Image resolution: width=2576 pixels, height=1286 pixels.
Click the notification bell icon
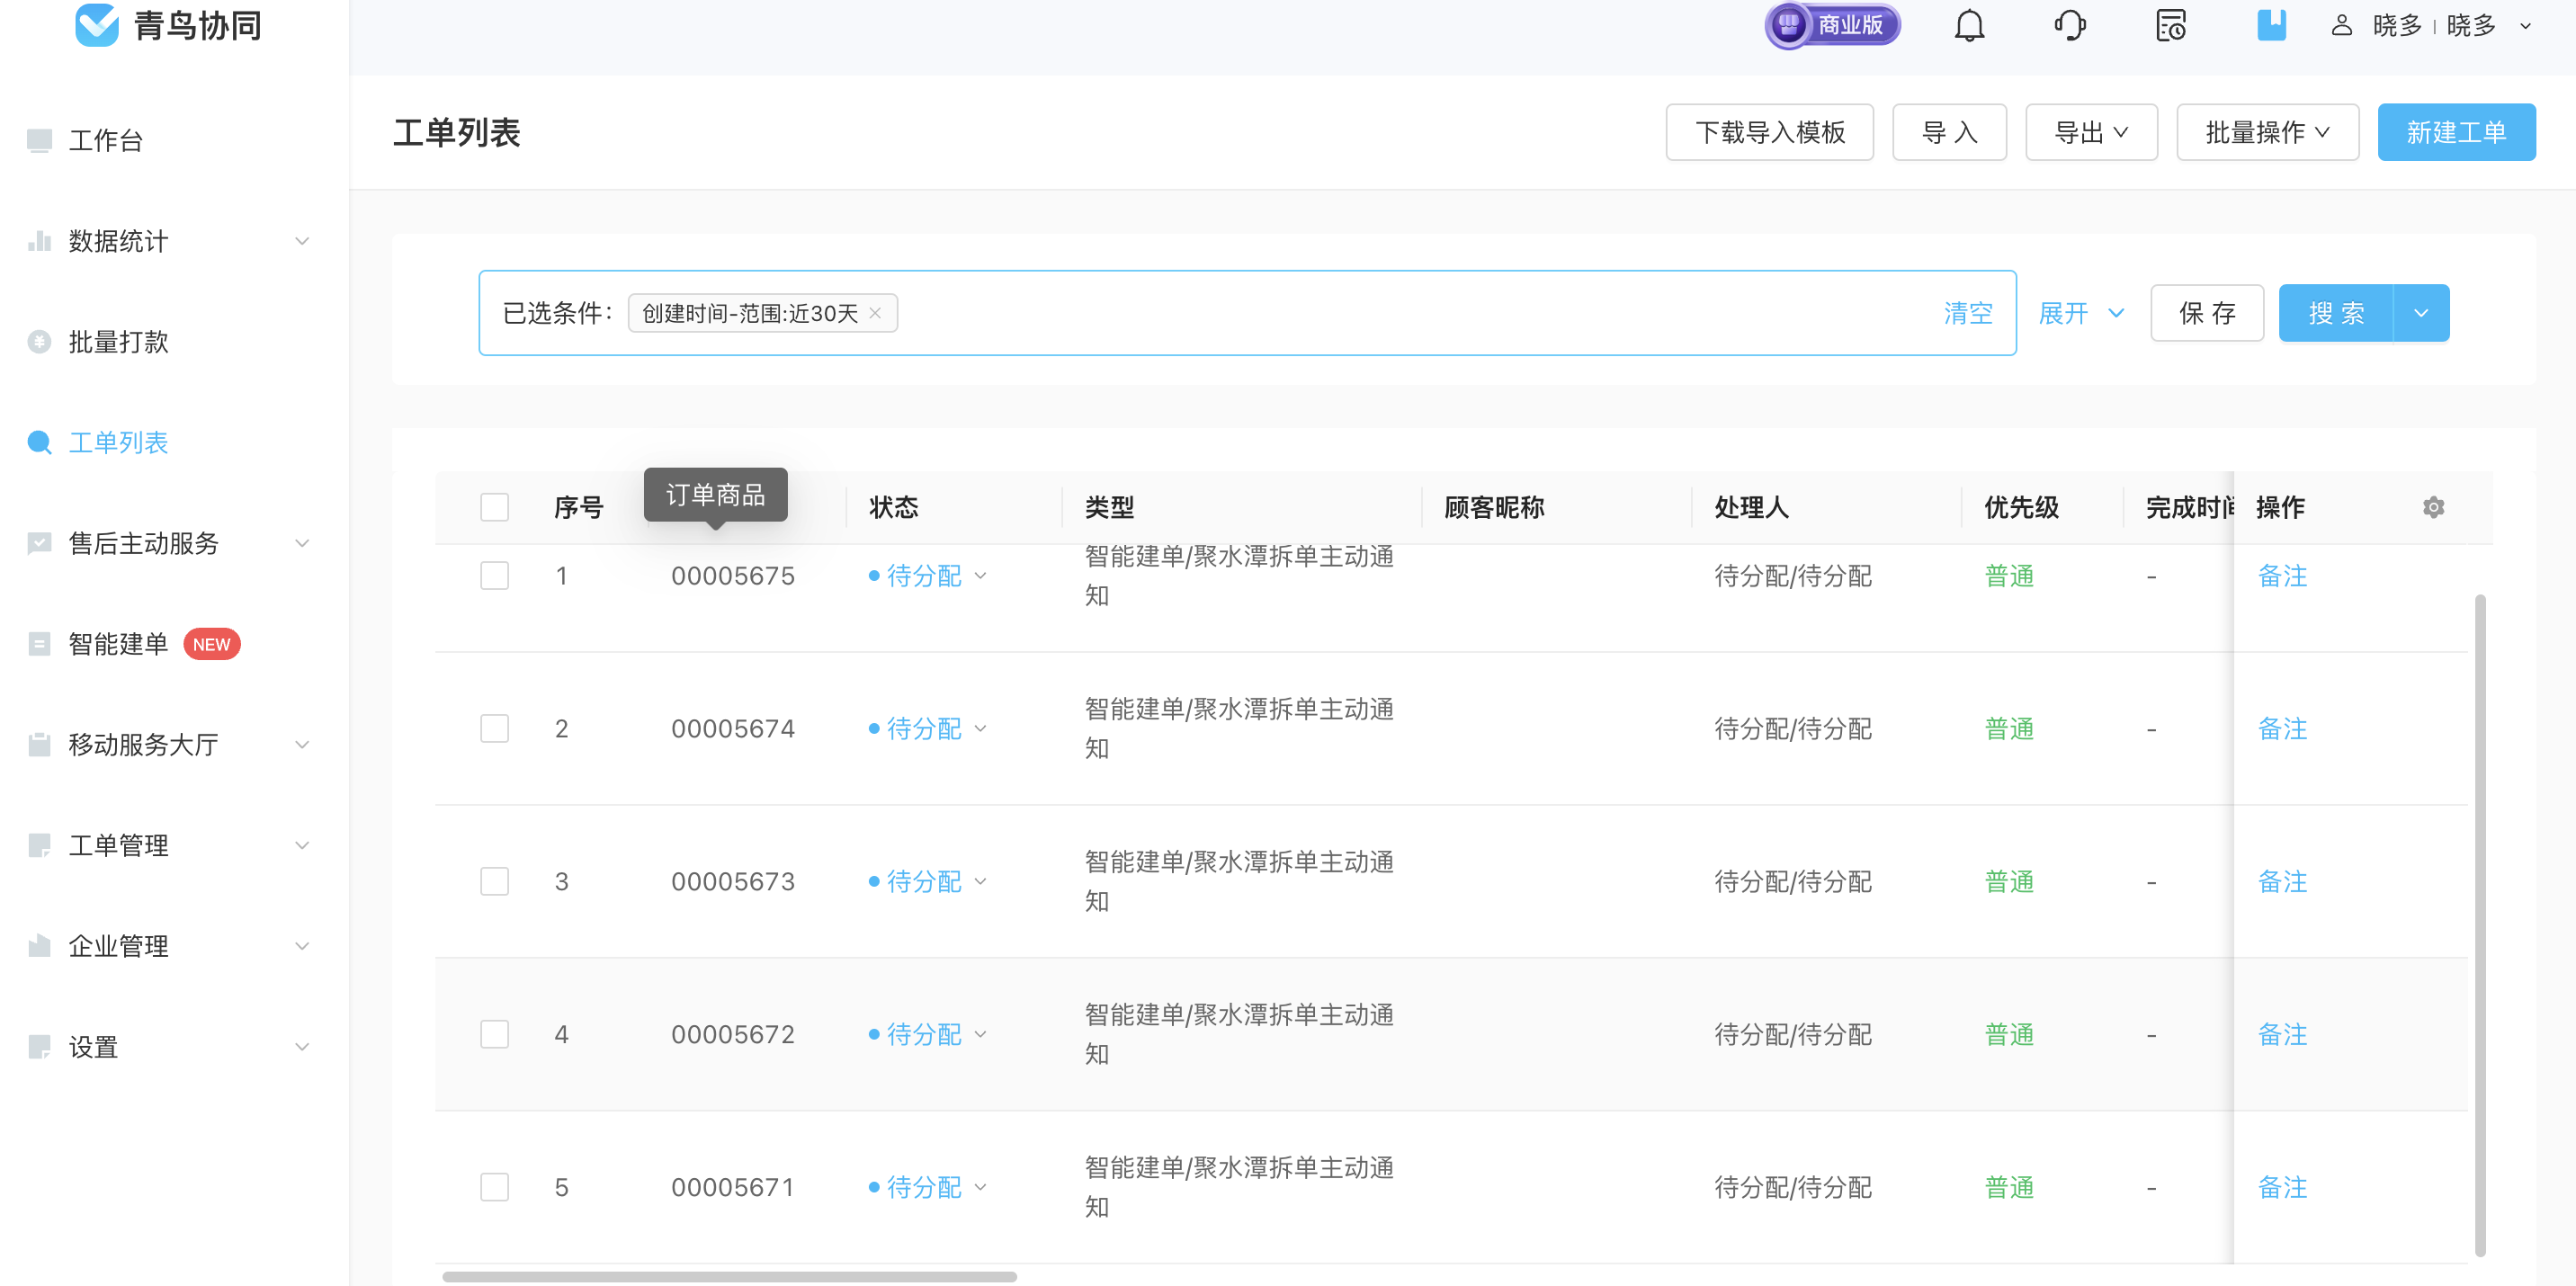click(1969, 25)
